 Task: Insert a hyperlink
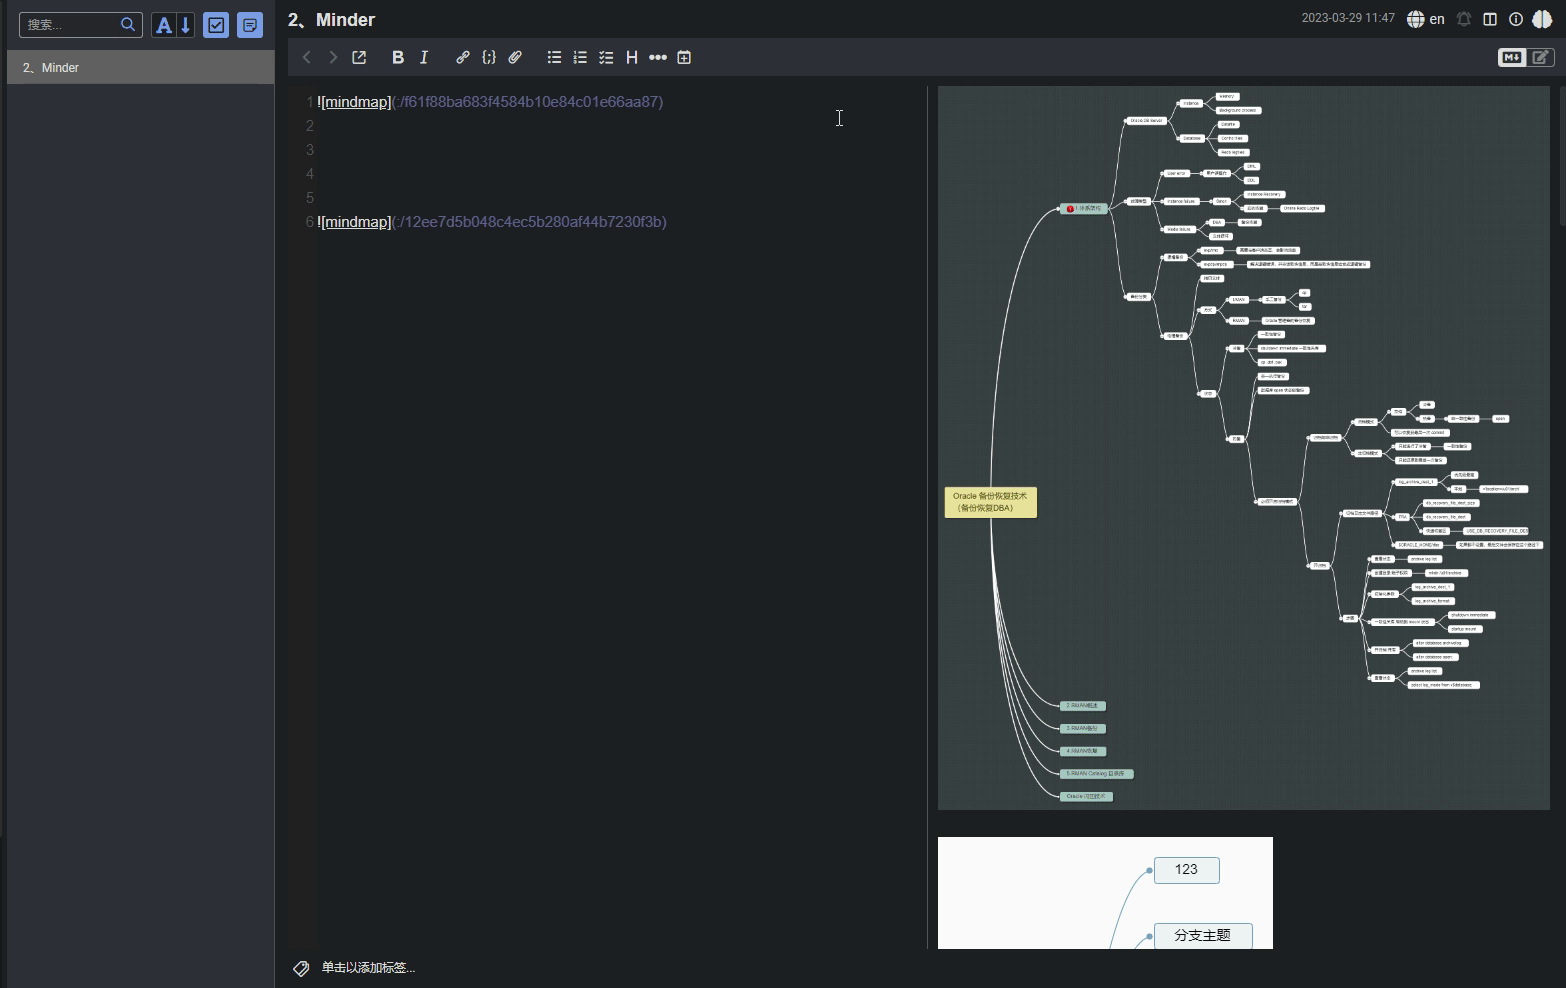tap(462, 58)
